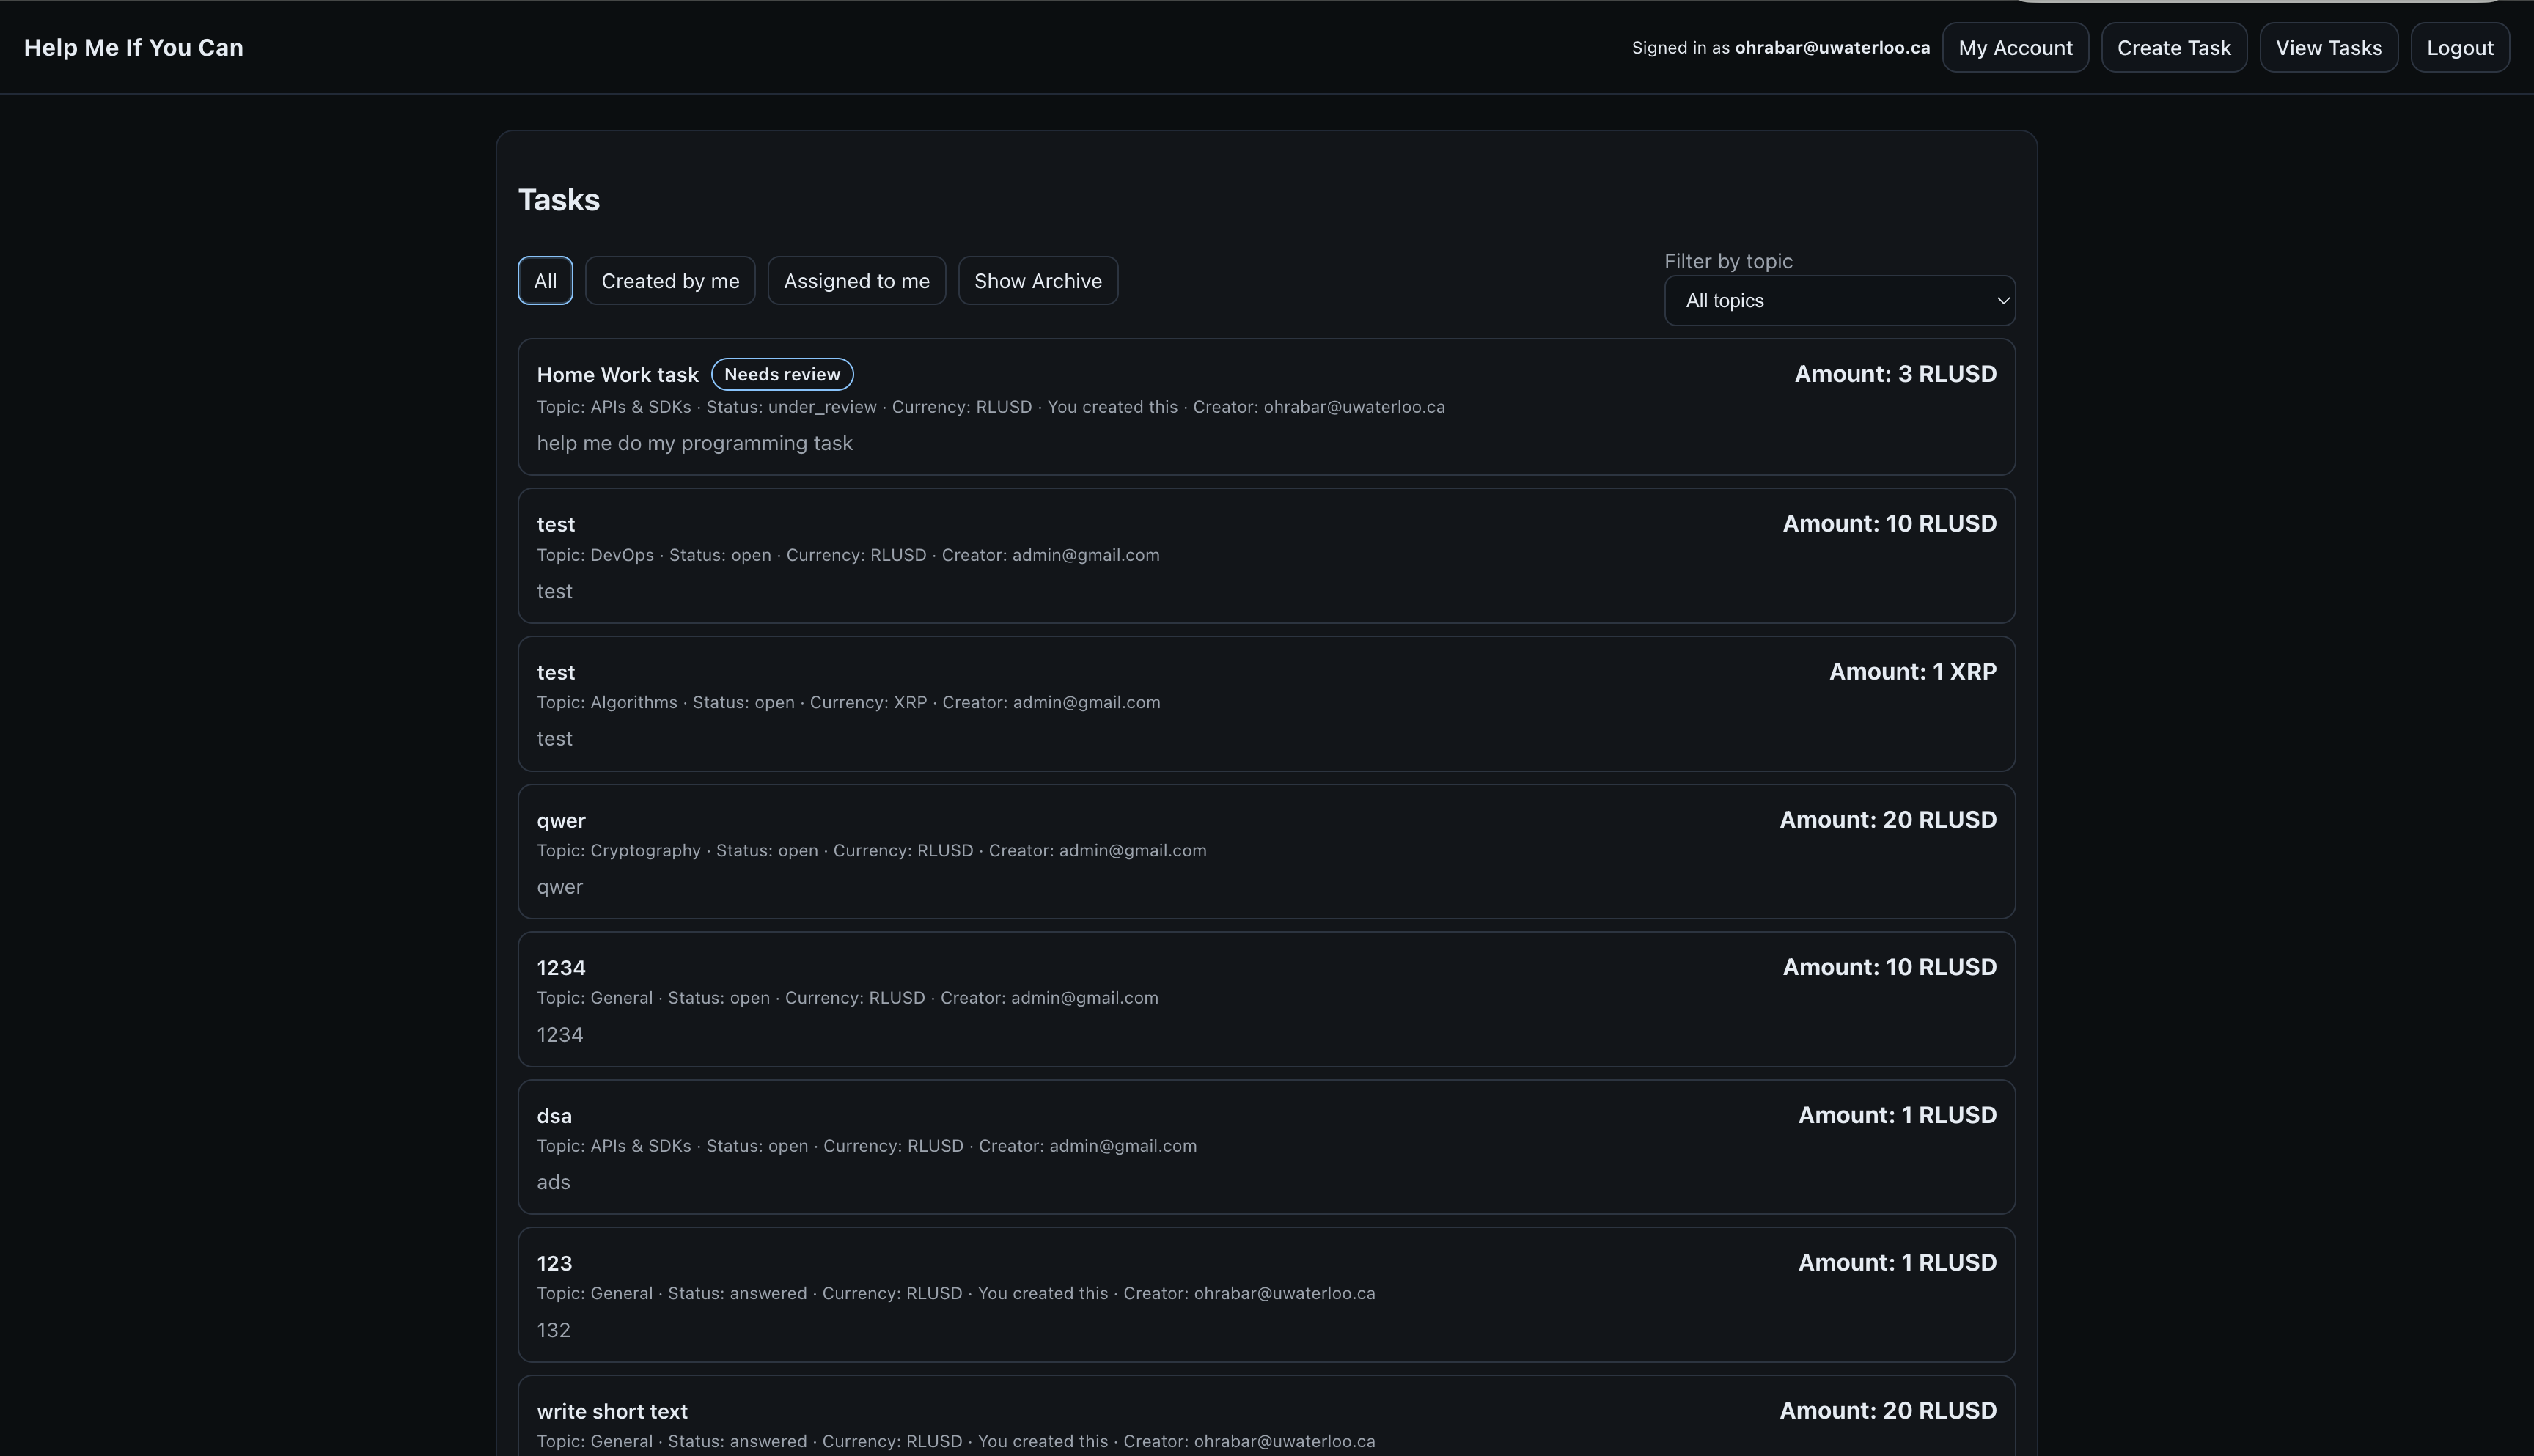This screenshot has width=2534, height=1456.
Task: Show tasks Assigned to me
Action: point(856,281)
